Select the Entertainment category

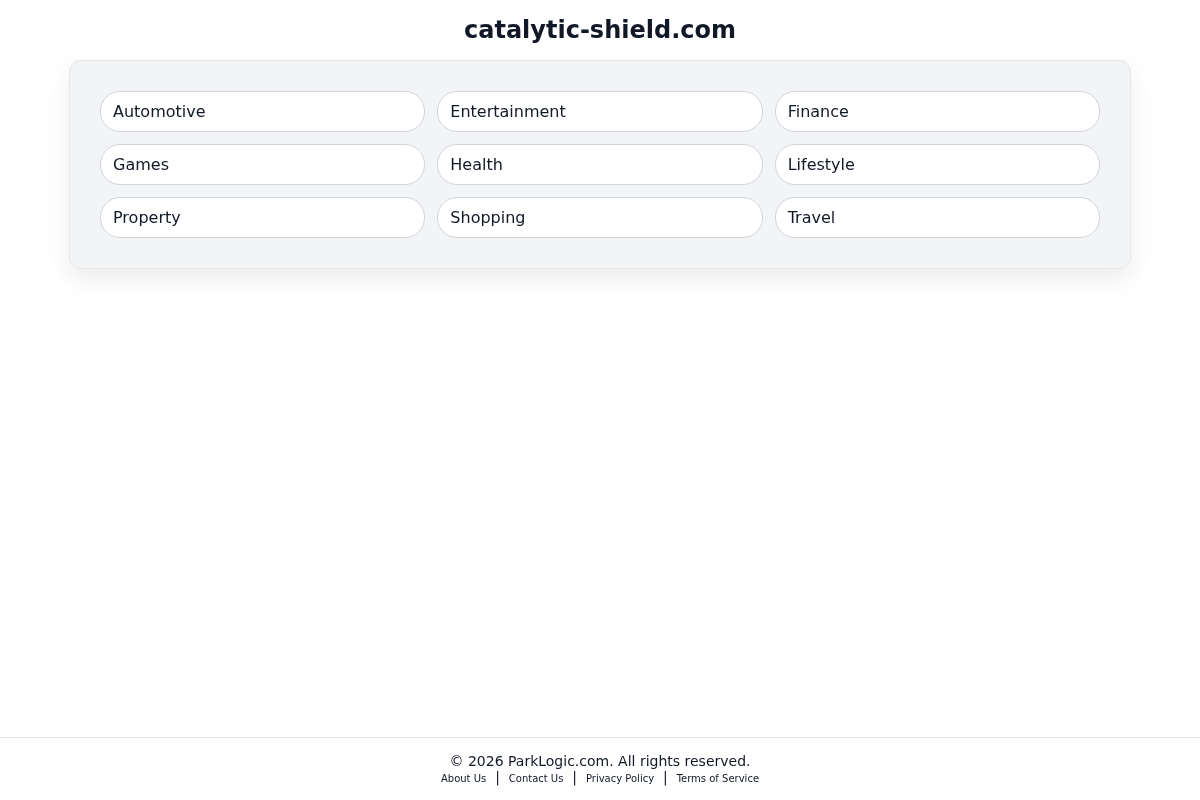[600, 111]
